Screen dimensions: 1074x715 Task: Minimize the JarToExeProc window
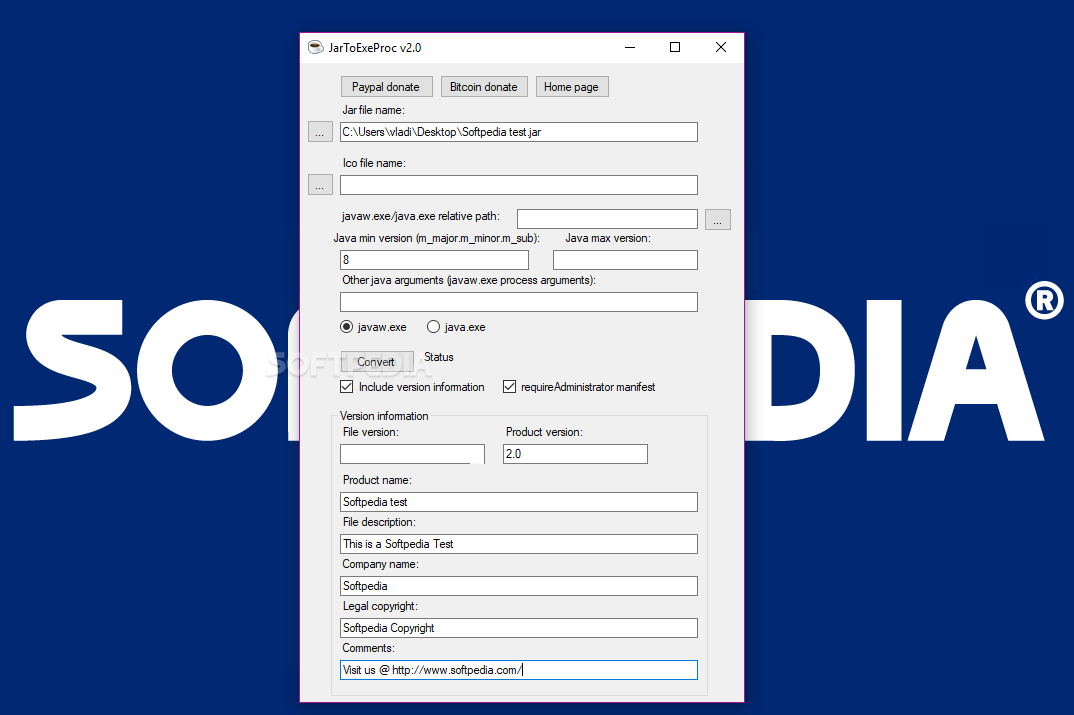point(630,47)
